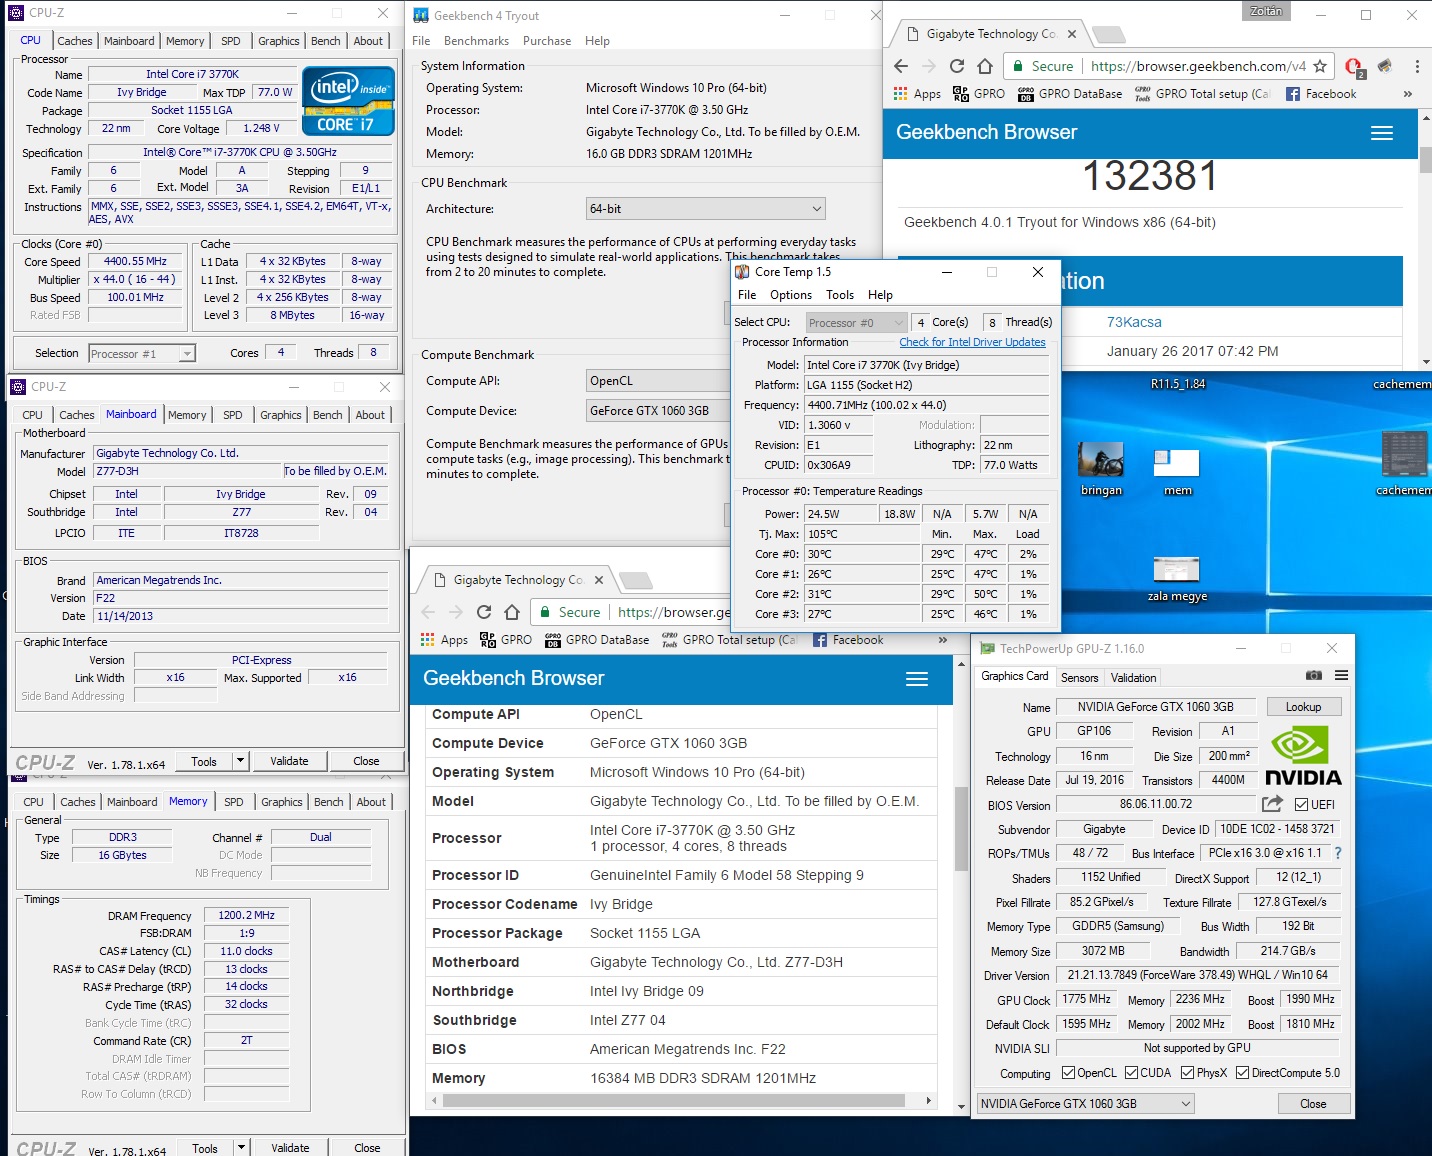
Task: Open the 73Kacsa user link
Action: tap(1134, 322)
